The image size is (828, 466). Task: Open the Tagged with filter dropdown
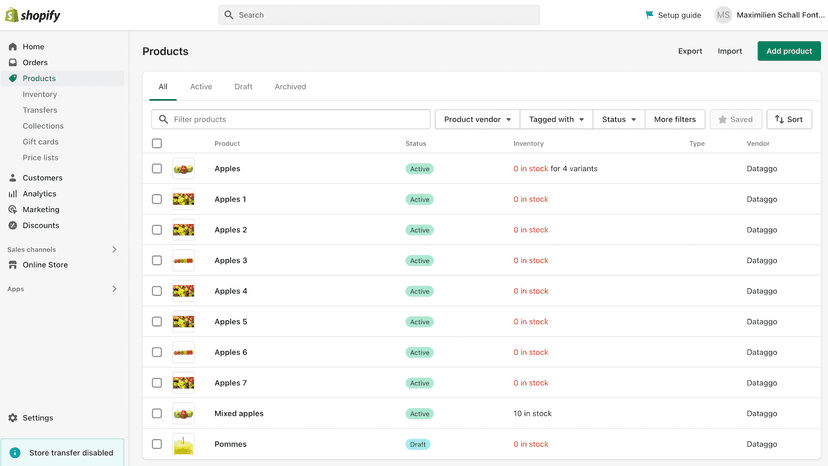pyautogui.click(x=557, y=119)
